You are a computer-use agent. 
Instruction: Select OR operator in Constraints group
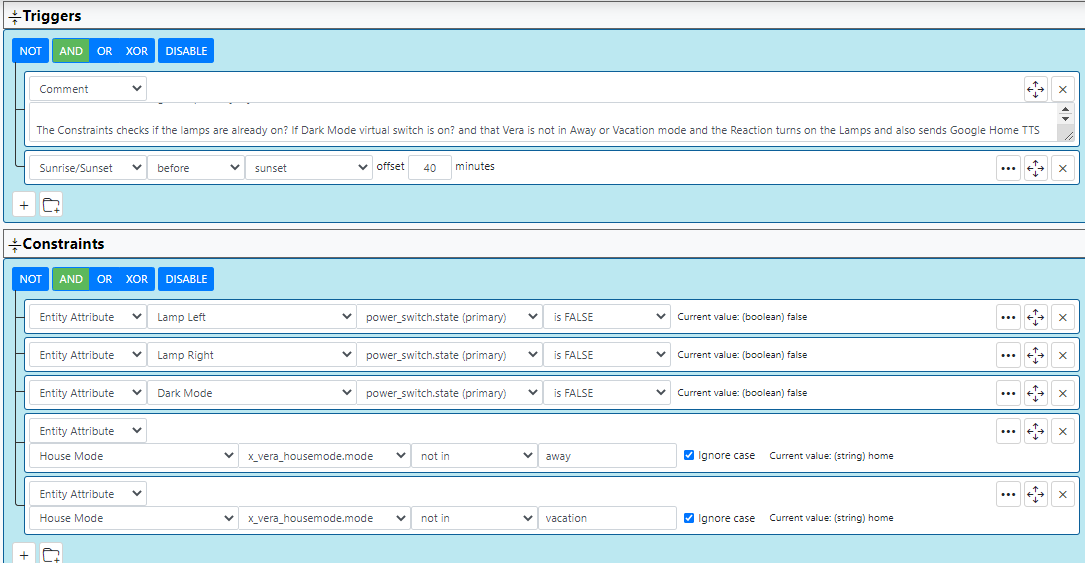104,279
